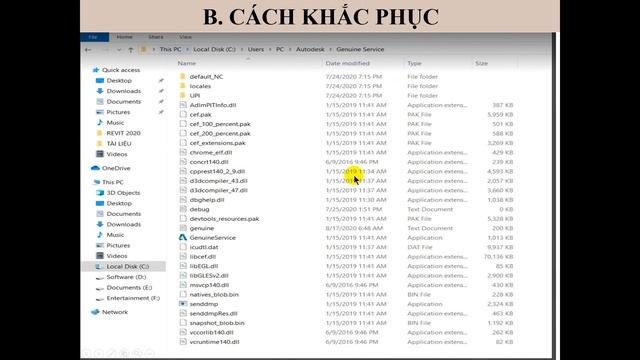Select file name snapshot_blob.bin
The height and width of the screenshot is (360, 640).
click(x=217, y=323)
